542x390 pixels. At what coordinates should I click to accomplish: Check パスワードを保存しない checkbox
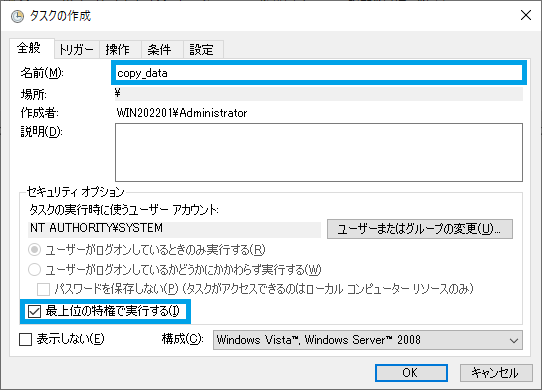(43, 289)
